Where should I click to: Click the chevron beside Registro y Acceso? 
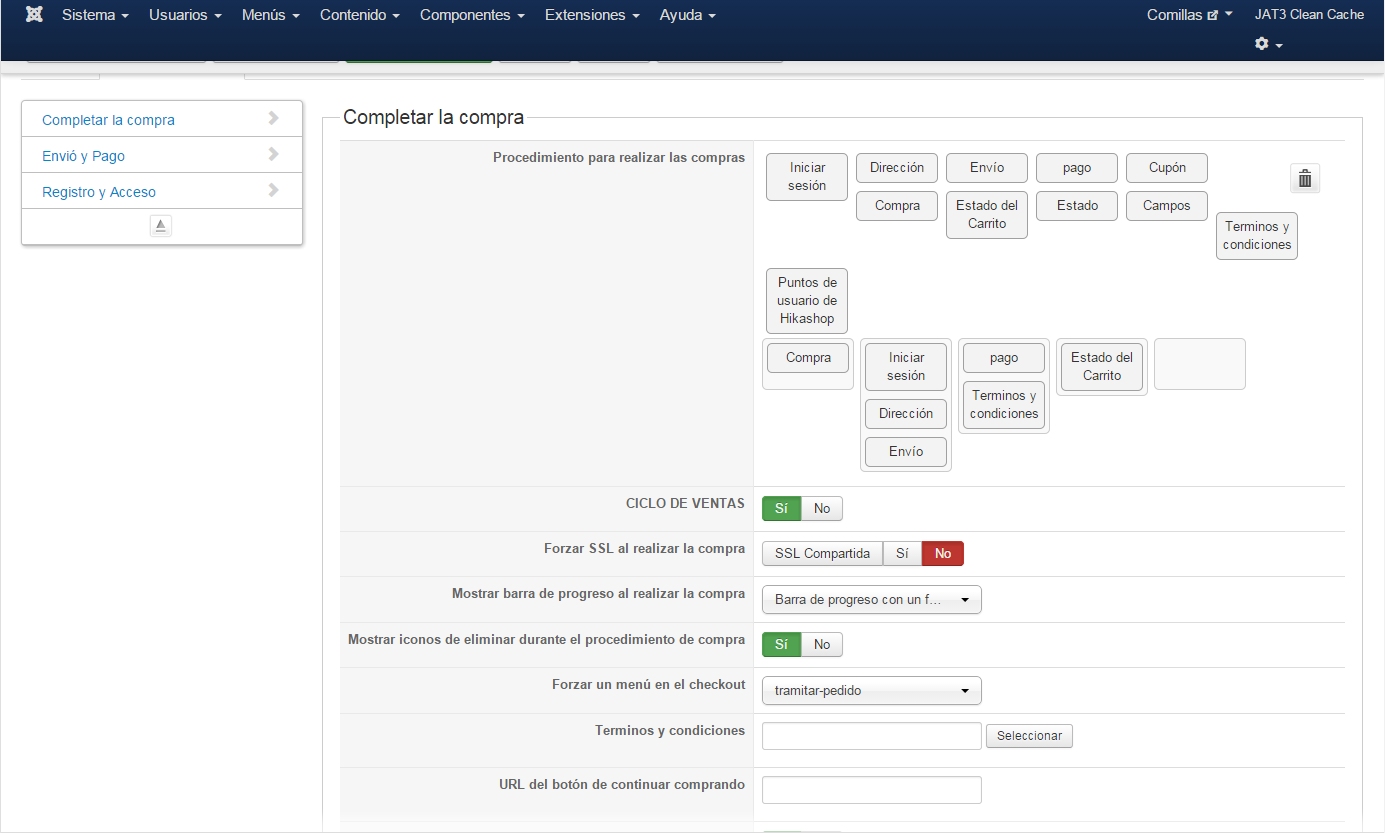click(273, 190)
